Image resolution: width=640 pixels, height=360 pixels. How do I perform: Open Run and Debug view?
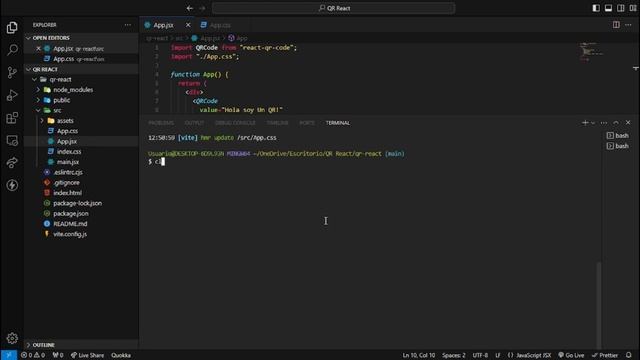click(12, 95)
